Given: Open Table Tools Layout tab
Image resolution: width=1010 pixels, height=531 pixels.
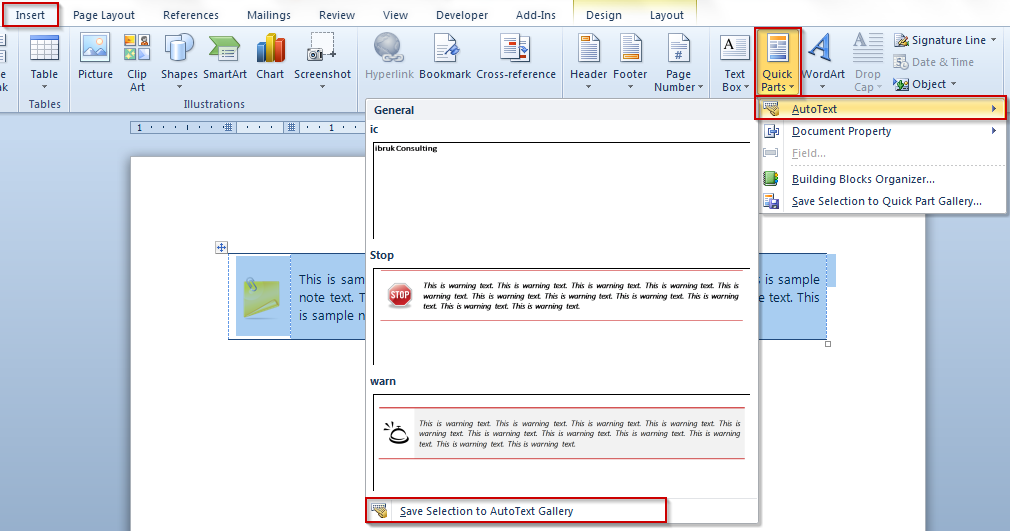Looking at the screenshot, I should (x=666, y=15).
